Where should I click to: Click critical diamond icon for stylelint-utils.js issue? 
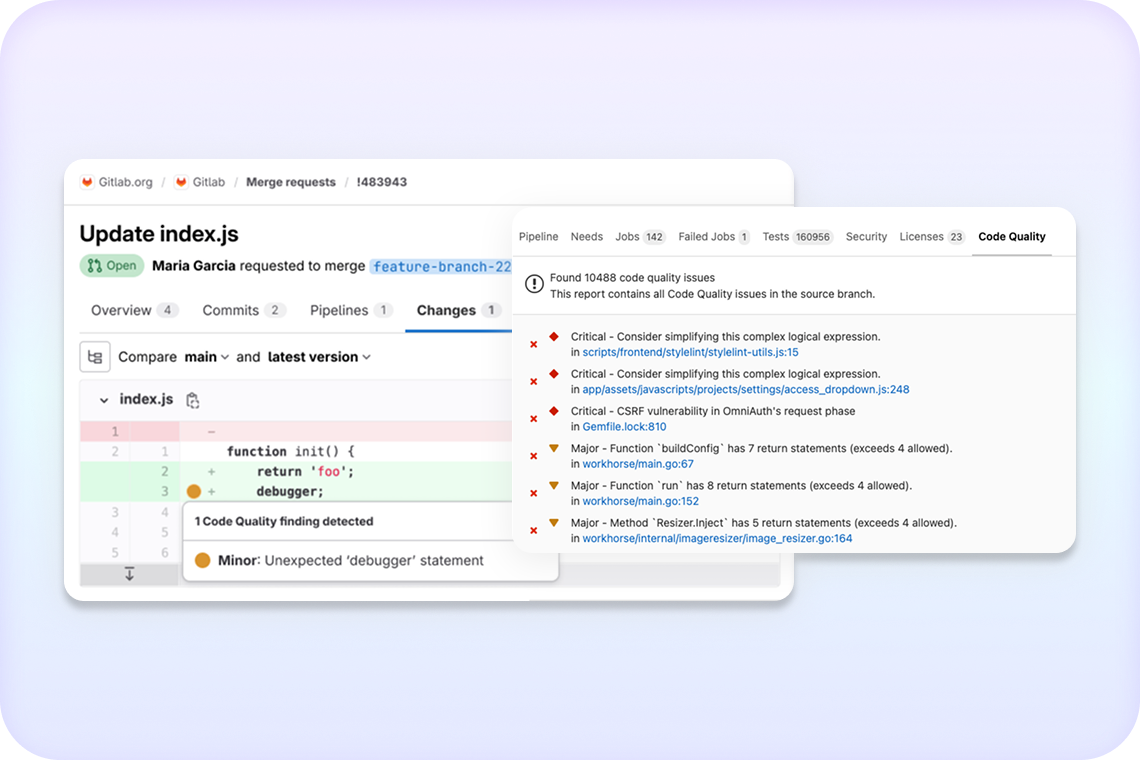point(554,337)
